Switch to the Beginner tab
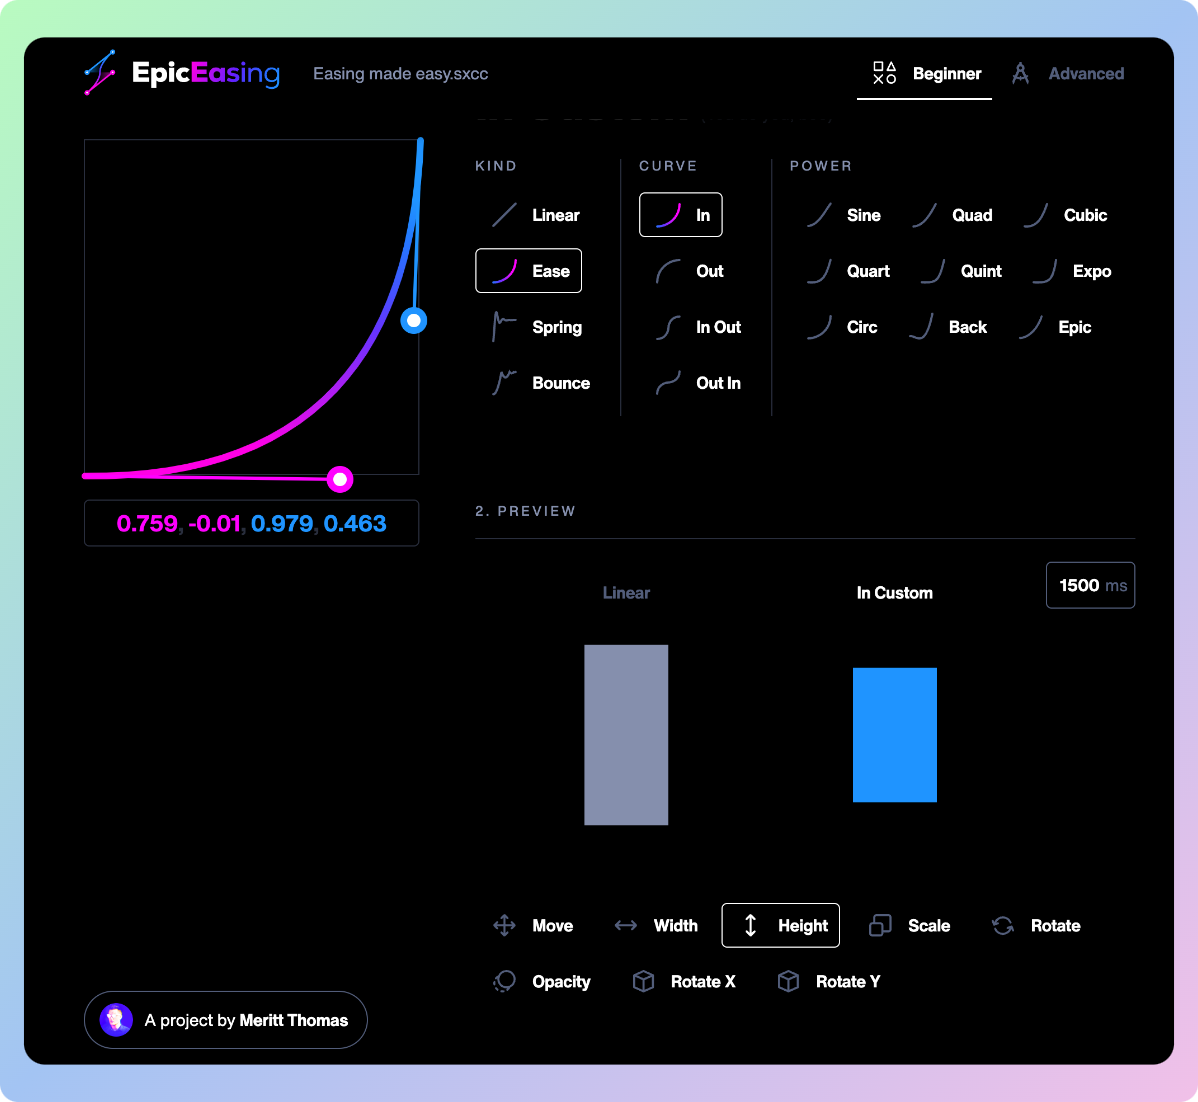Screen dimensions: 1198x1102 925,74
